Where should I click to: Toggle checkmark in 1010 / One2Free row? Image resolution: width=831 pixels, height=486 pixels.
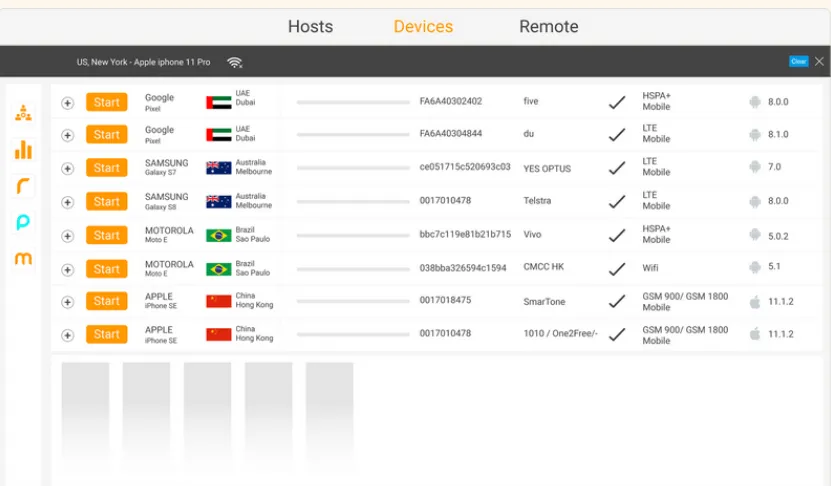point(617,334)
